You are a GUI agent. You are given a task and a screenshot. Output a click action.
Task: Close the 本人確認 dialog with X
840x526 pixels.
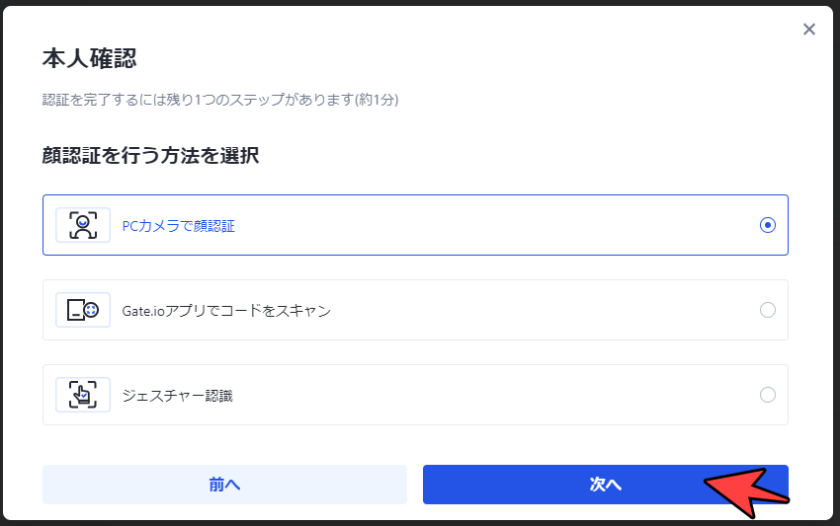809,29
